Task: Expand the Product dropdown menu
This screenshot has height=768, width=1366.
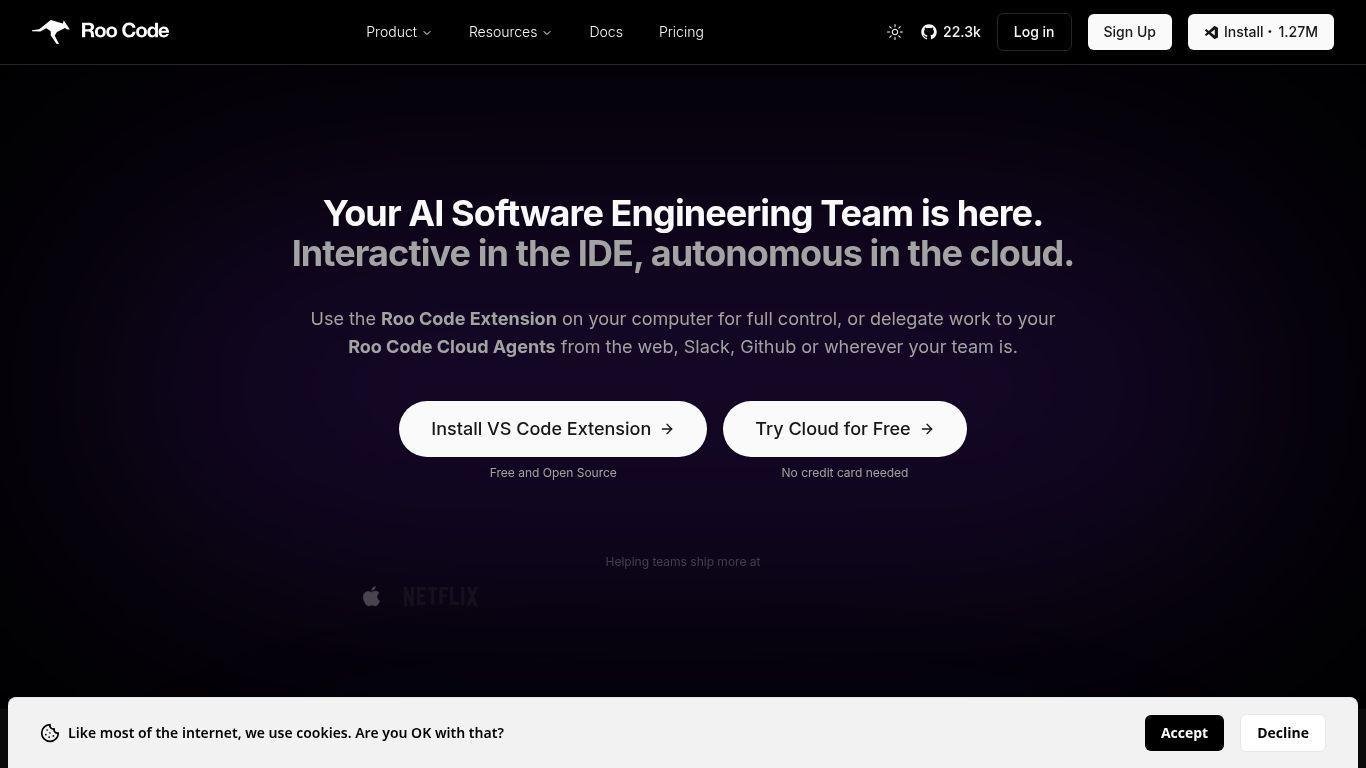Action: click(398, 32)
